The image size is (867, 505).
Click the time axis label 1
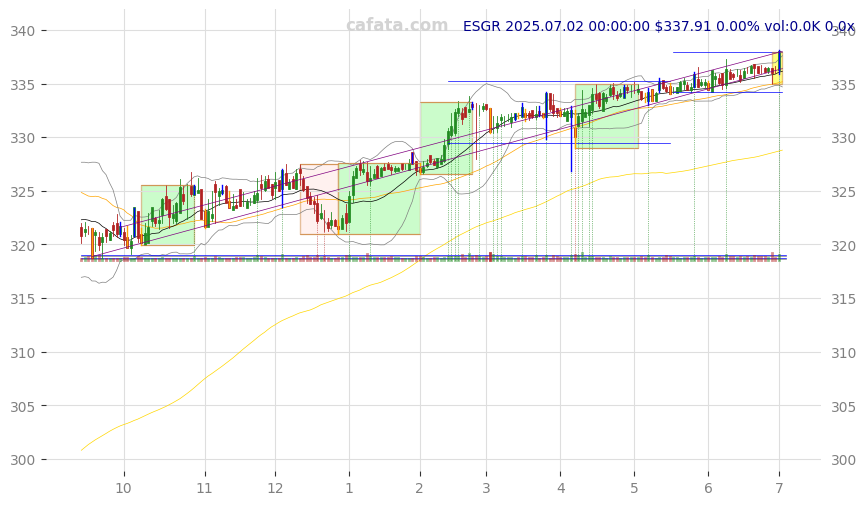[349, 488]
